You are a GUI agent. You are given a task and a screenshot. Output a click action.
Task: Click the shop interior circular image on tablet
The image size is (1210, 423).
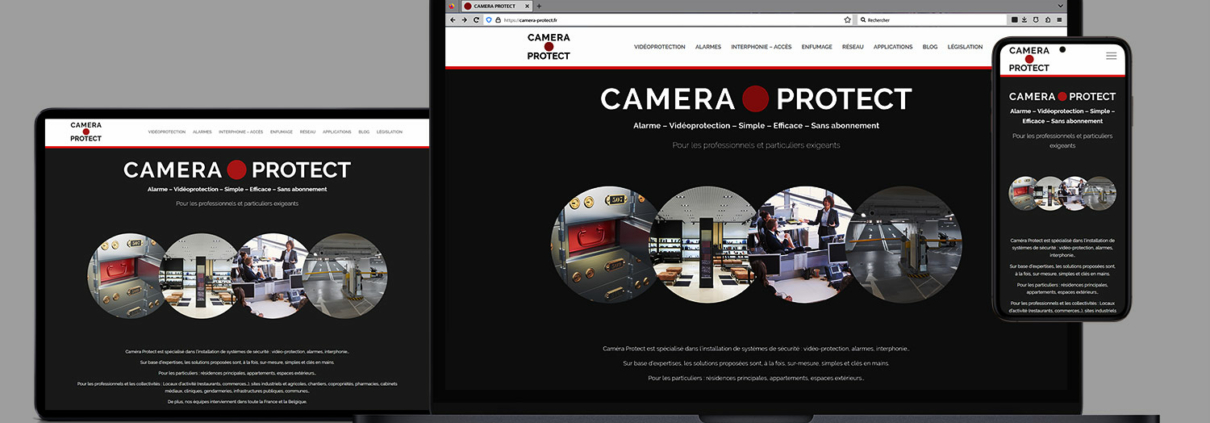point(201,276)
